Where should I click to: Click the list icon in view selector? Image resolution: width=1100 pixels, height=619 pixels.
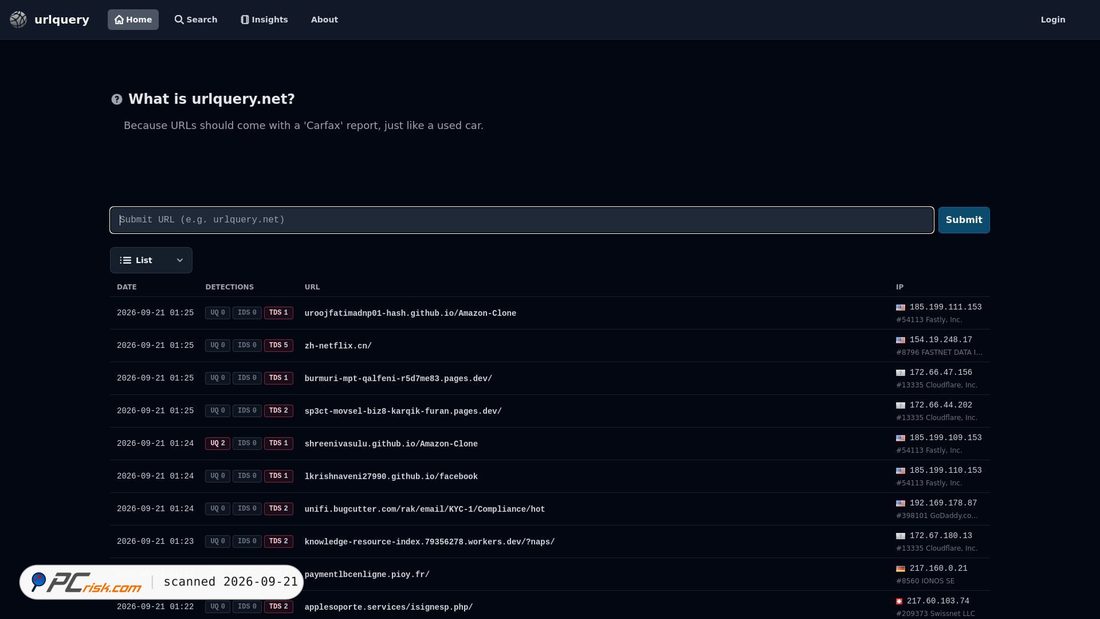126,260
